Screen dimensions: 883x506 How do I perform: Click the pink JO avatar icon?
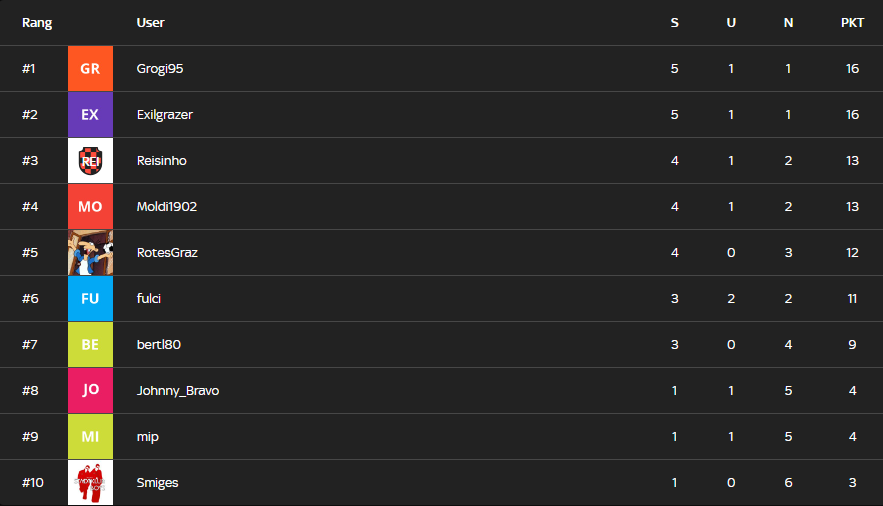click(90, 391)
